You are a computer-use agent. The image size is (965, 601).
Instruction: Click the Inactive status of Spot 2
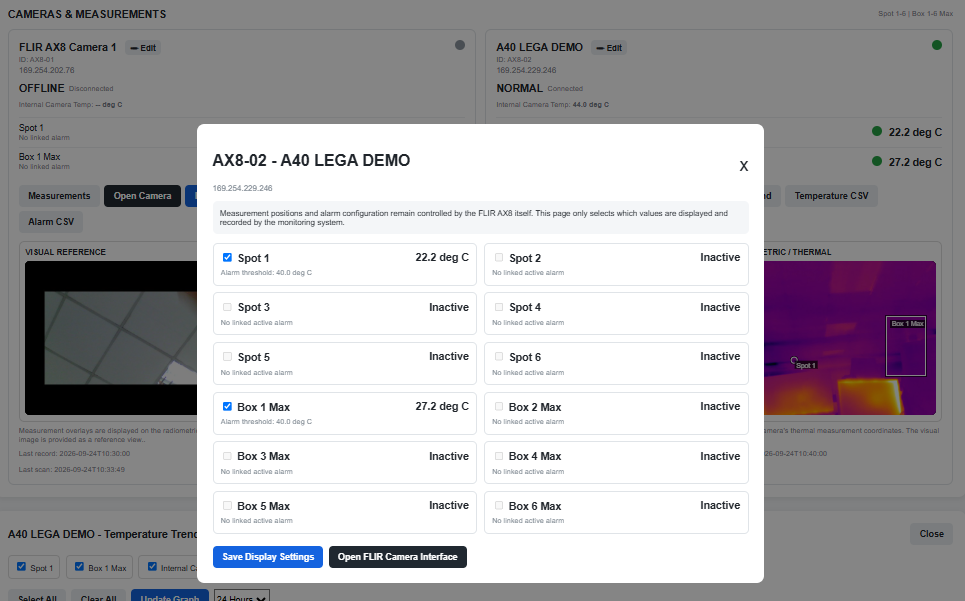click(x=720, y=257)
